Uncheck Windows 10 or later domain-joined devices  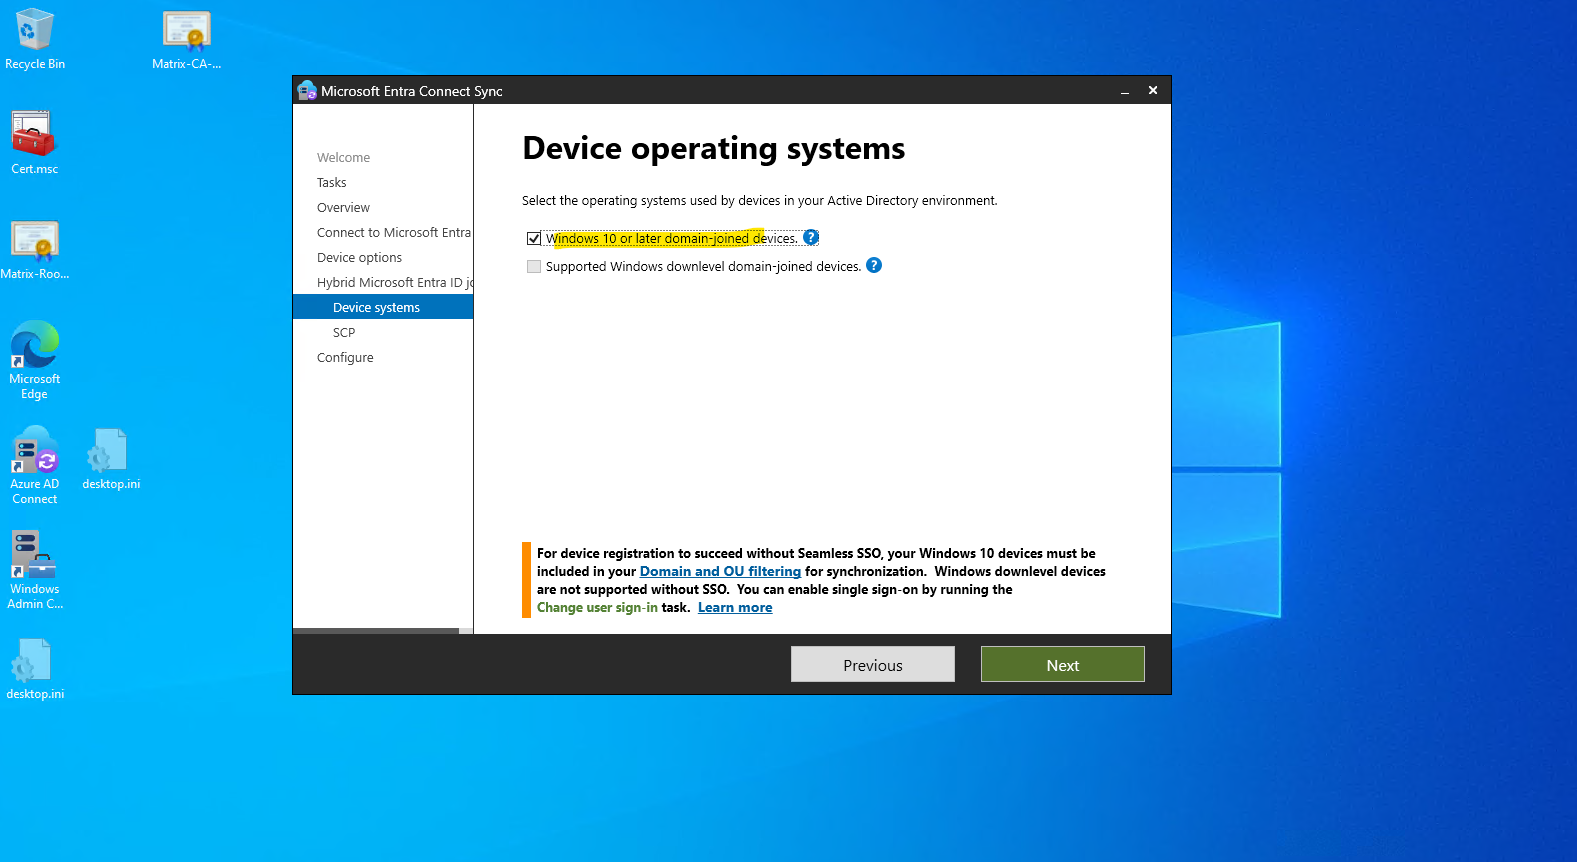click(534, 238)
